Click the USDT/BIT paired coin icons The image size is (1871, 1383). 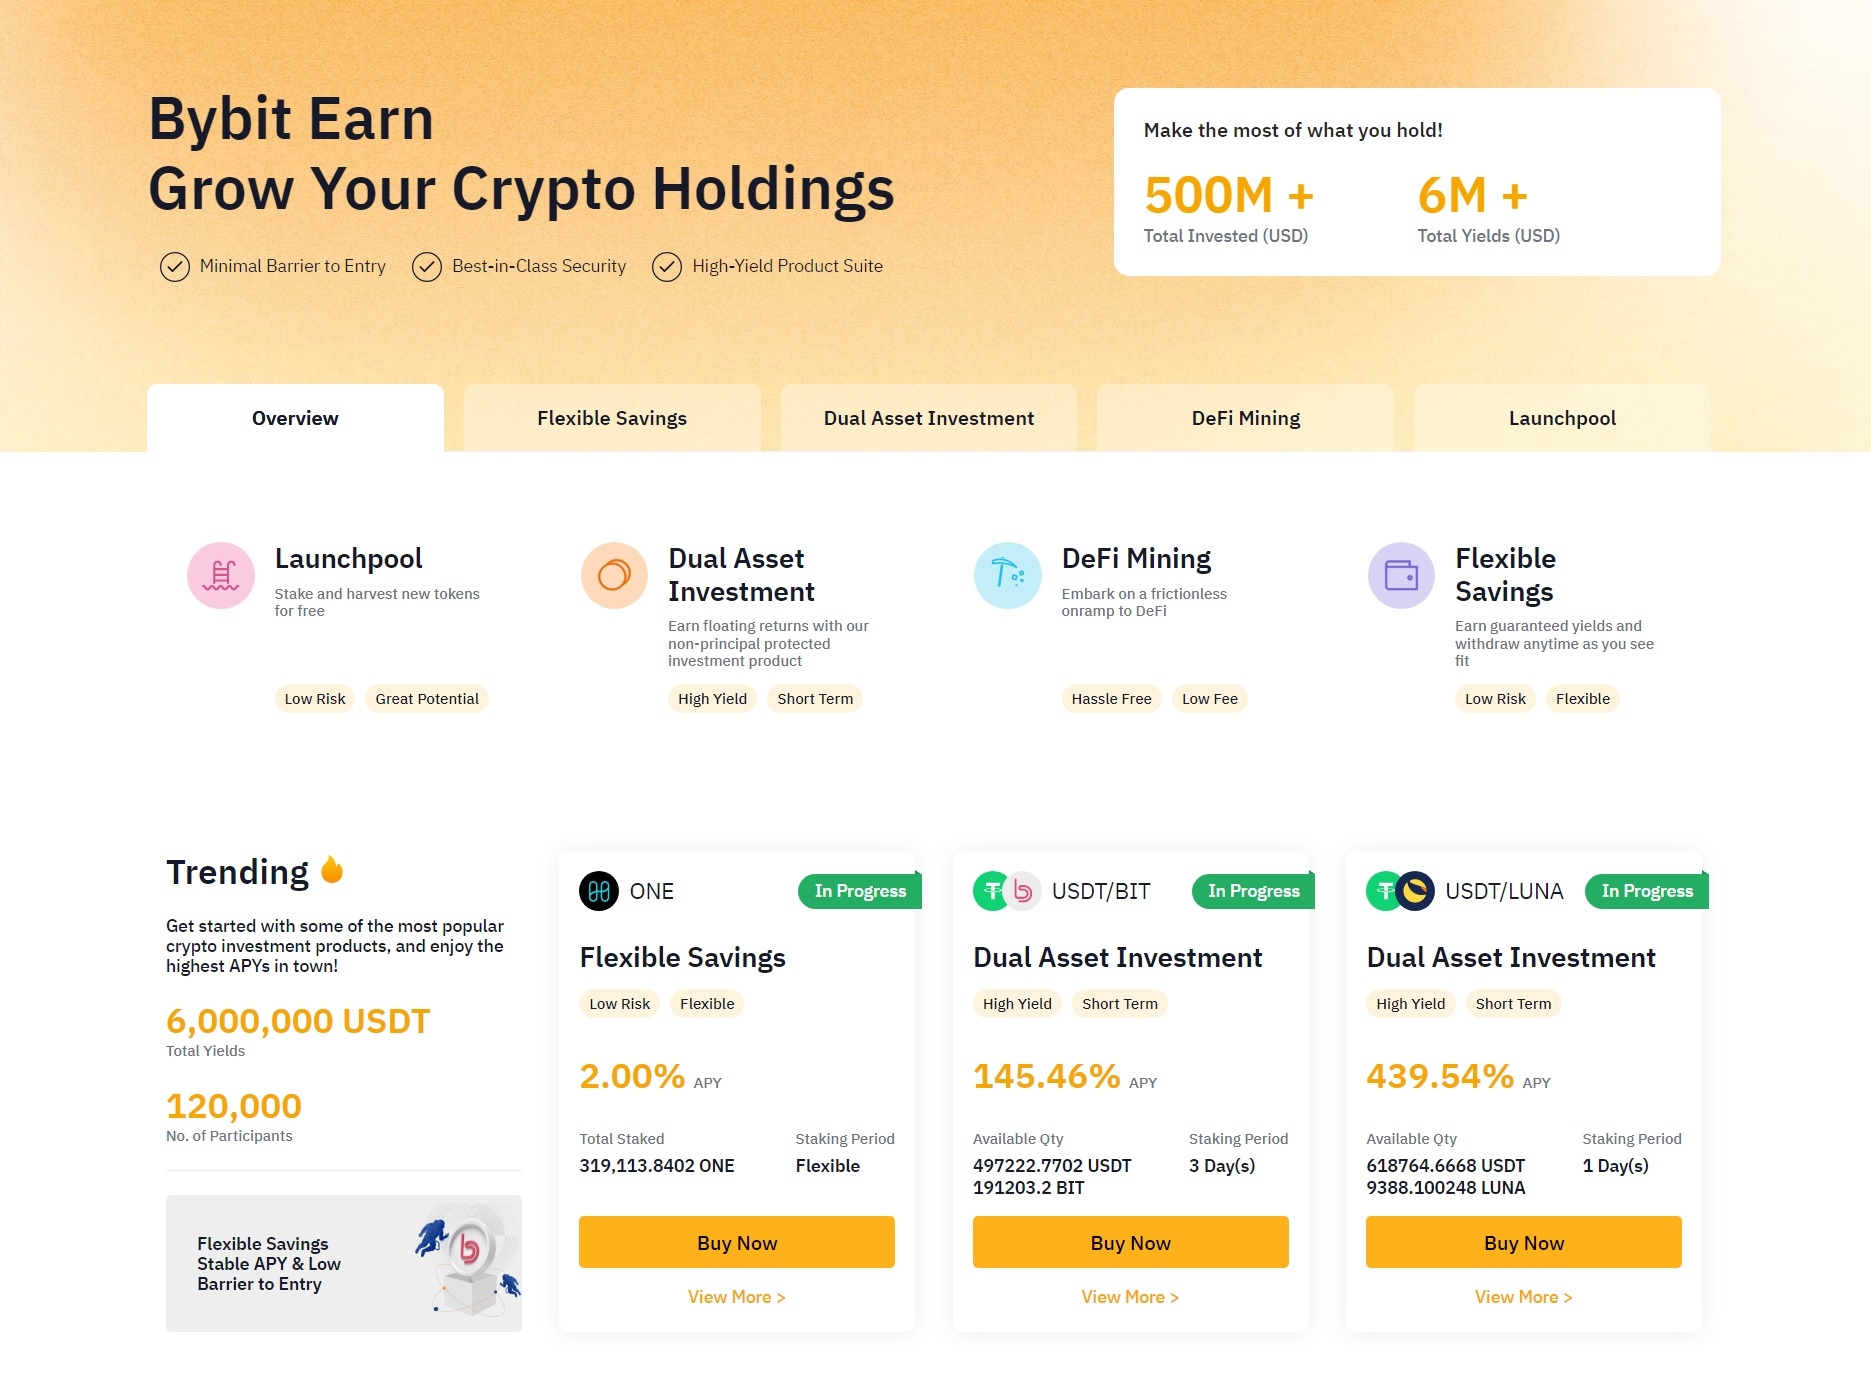coord(1007,891)
